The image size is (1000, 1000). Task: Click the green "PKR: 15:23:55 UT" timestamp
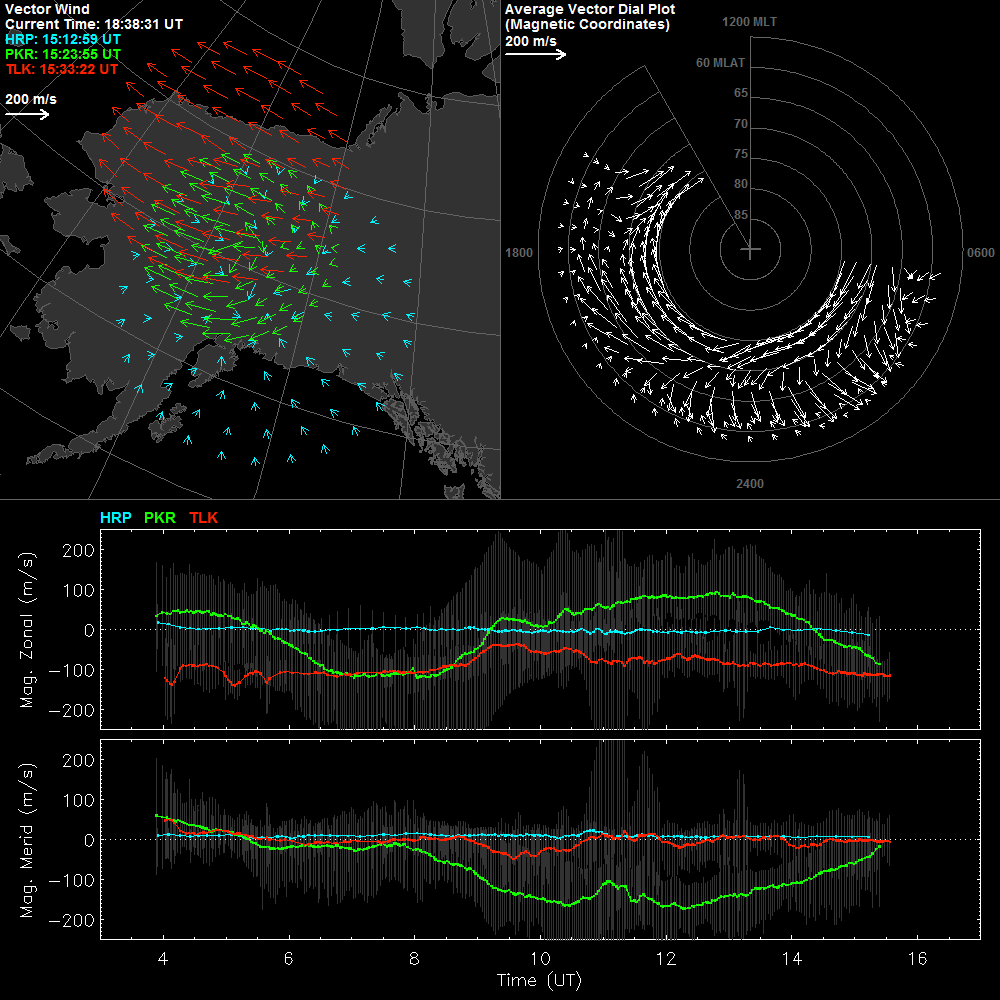[x=62, y=54]
